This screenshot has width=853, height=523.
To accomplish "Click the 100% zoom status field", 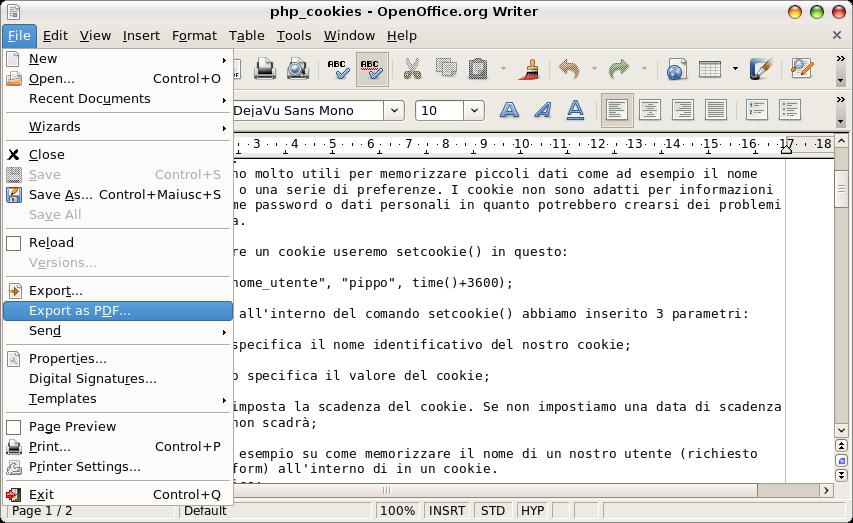I will 398,510.
